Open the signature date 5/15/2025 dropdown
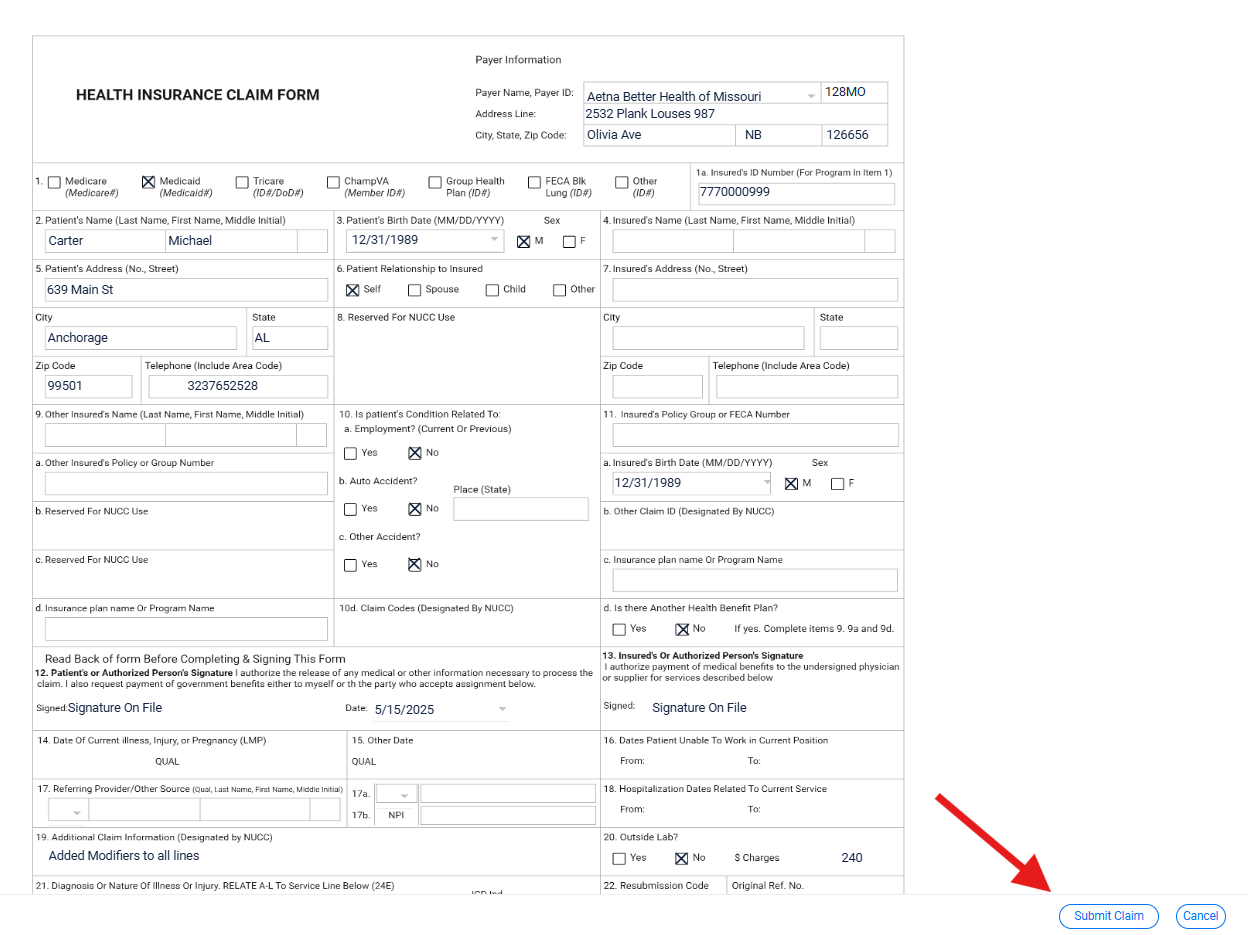1248x935 pixels. click(x=502, y=710)
